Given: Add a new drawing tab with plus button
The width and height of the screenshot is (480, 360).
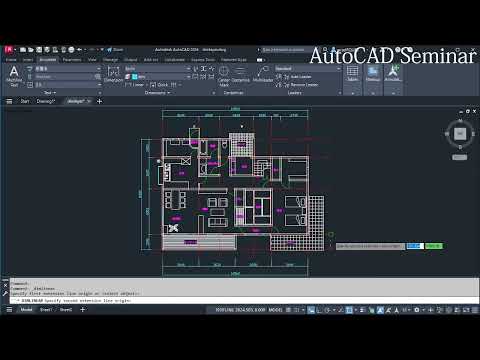Looking at the screenshot, I should click(99, 101).
